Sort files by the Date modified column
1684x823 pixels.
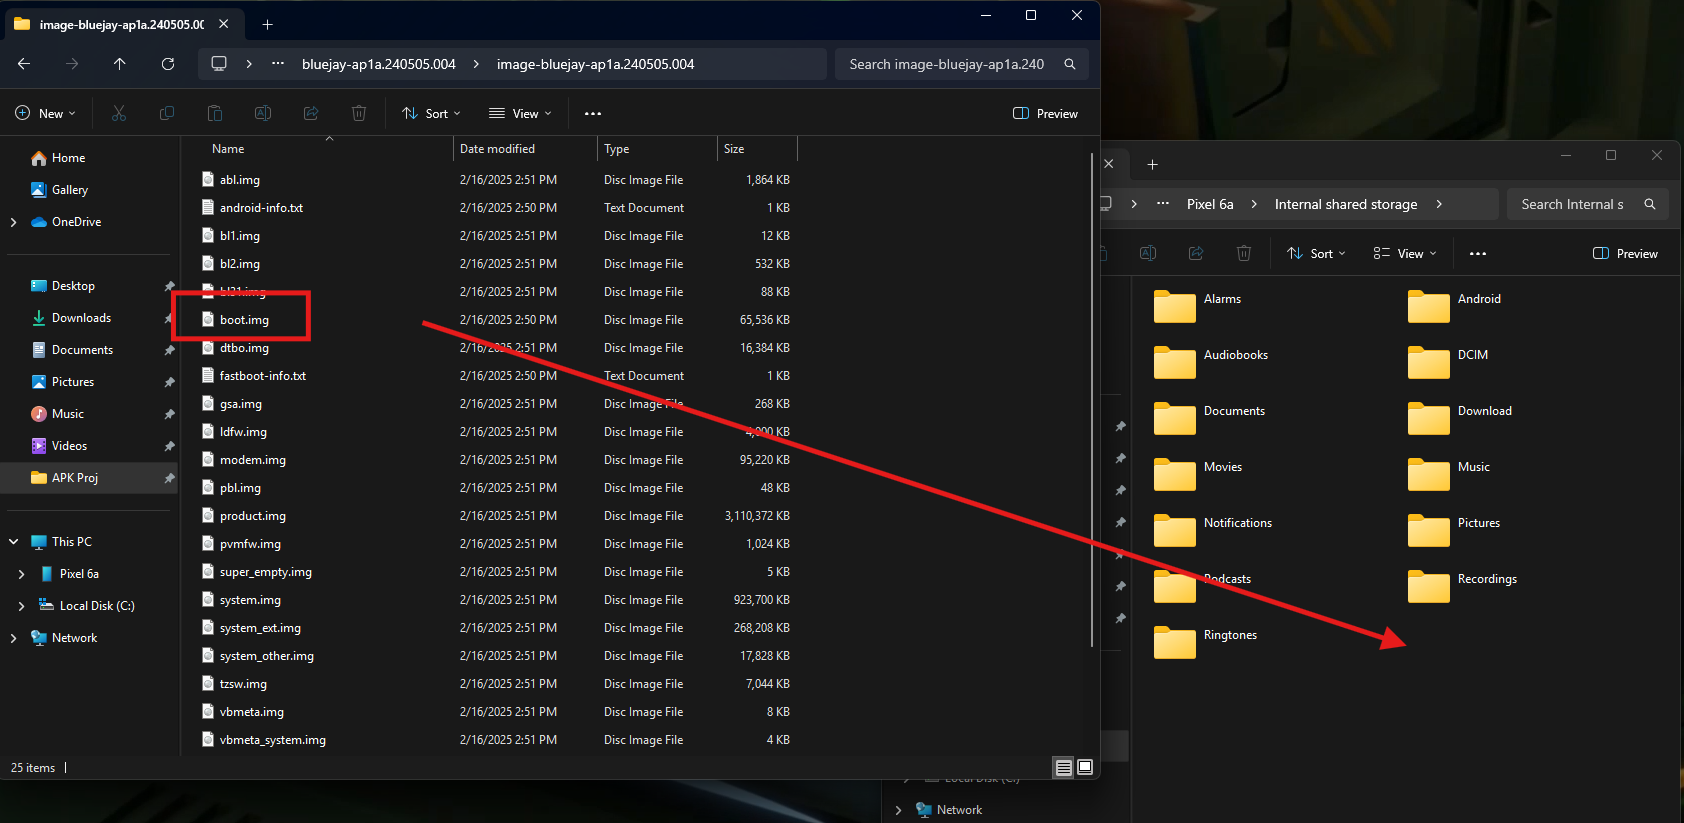click(x=497, y=149)
